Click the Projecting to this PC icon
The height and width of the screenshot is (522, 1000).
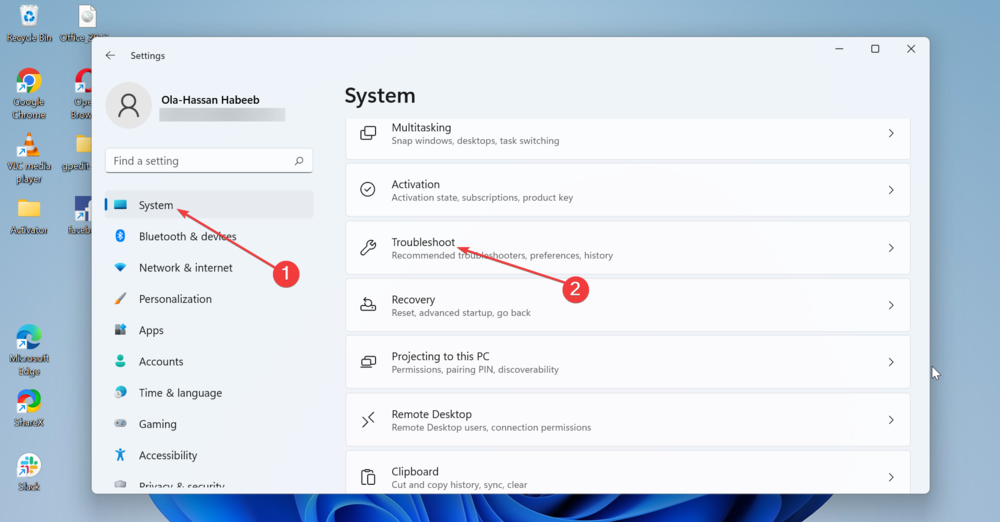(x=368, y=362)
